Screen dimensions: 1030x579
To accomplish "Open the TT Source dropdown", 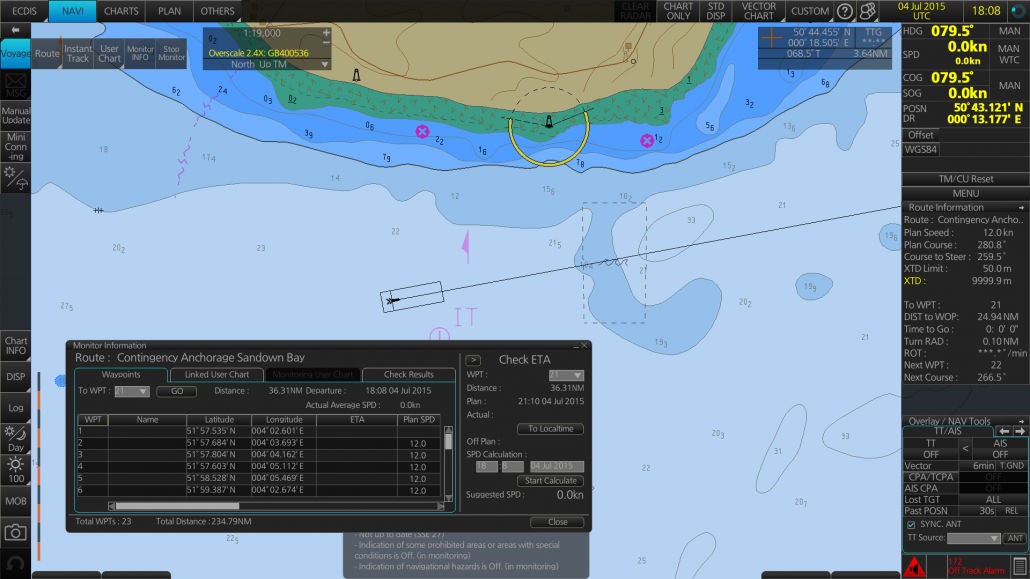I will click(974, 538).
